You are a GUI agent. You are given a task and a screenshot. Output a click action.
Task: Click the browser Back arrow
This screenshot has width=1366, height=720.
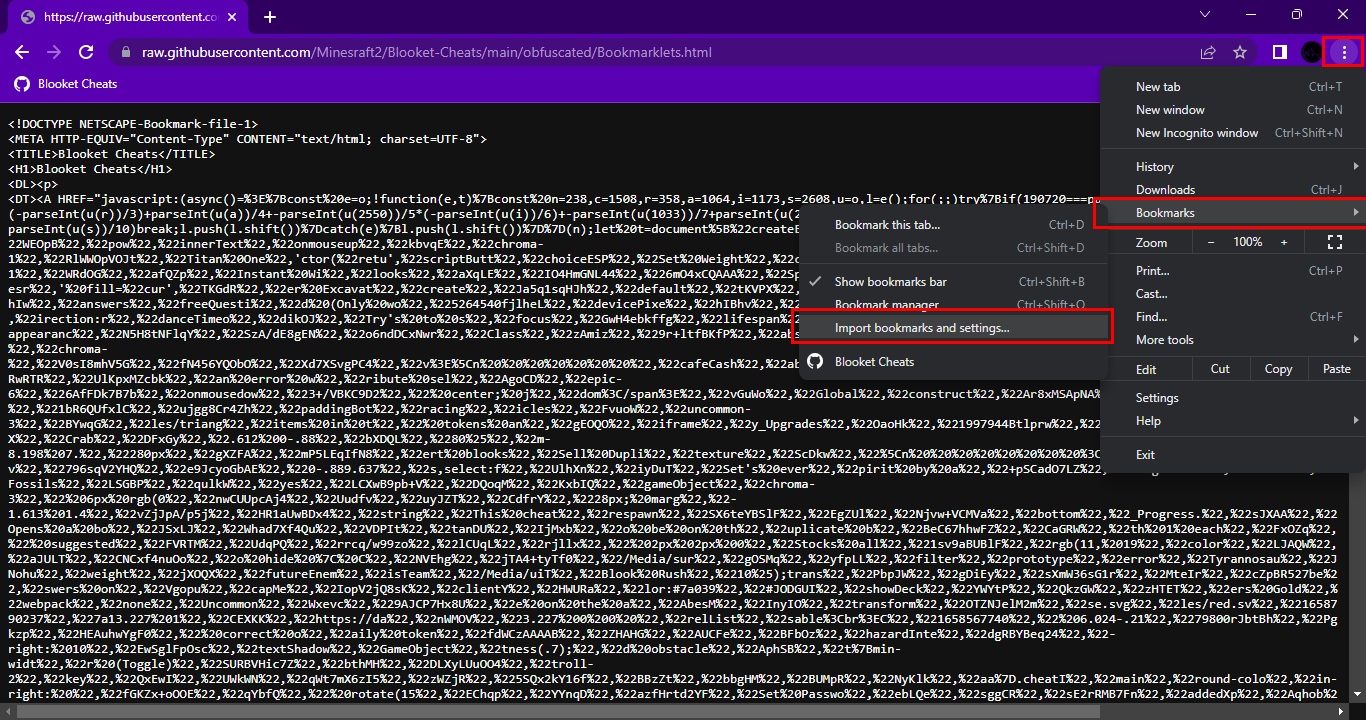pyautogui.click(x=22, y=52)
